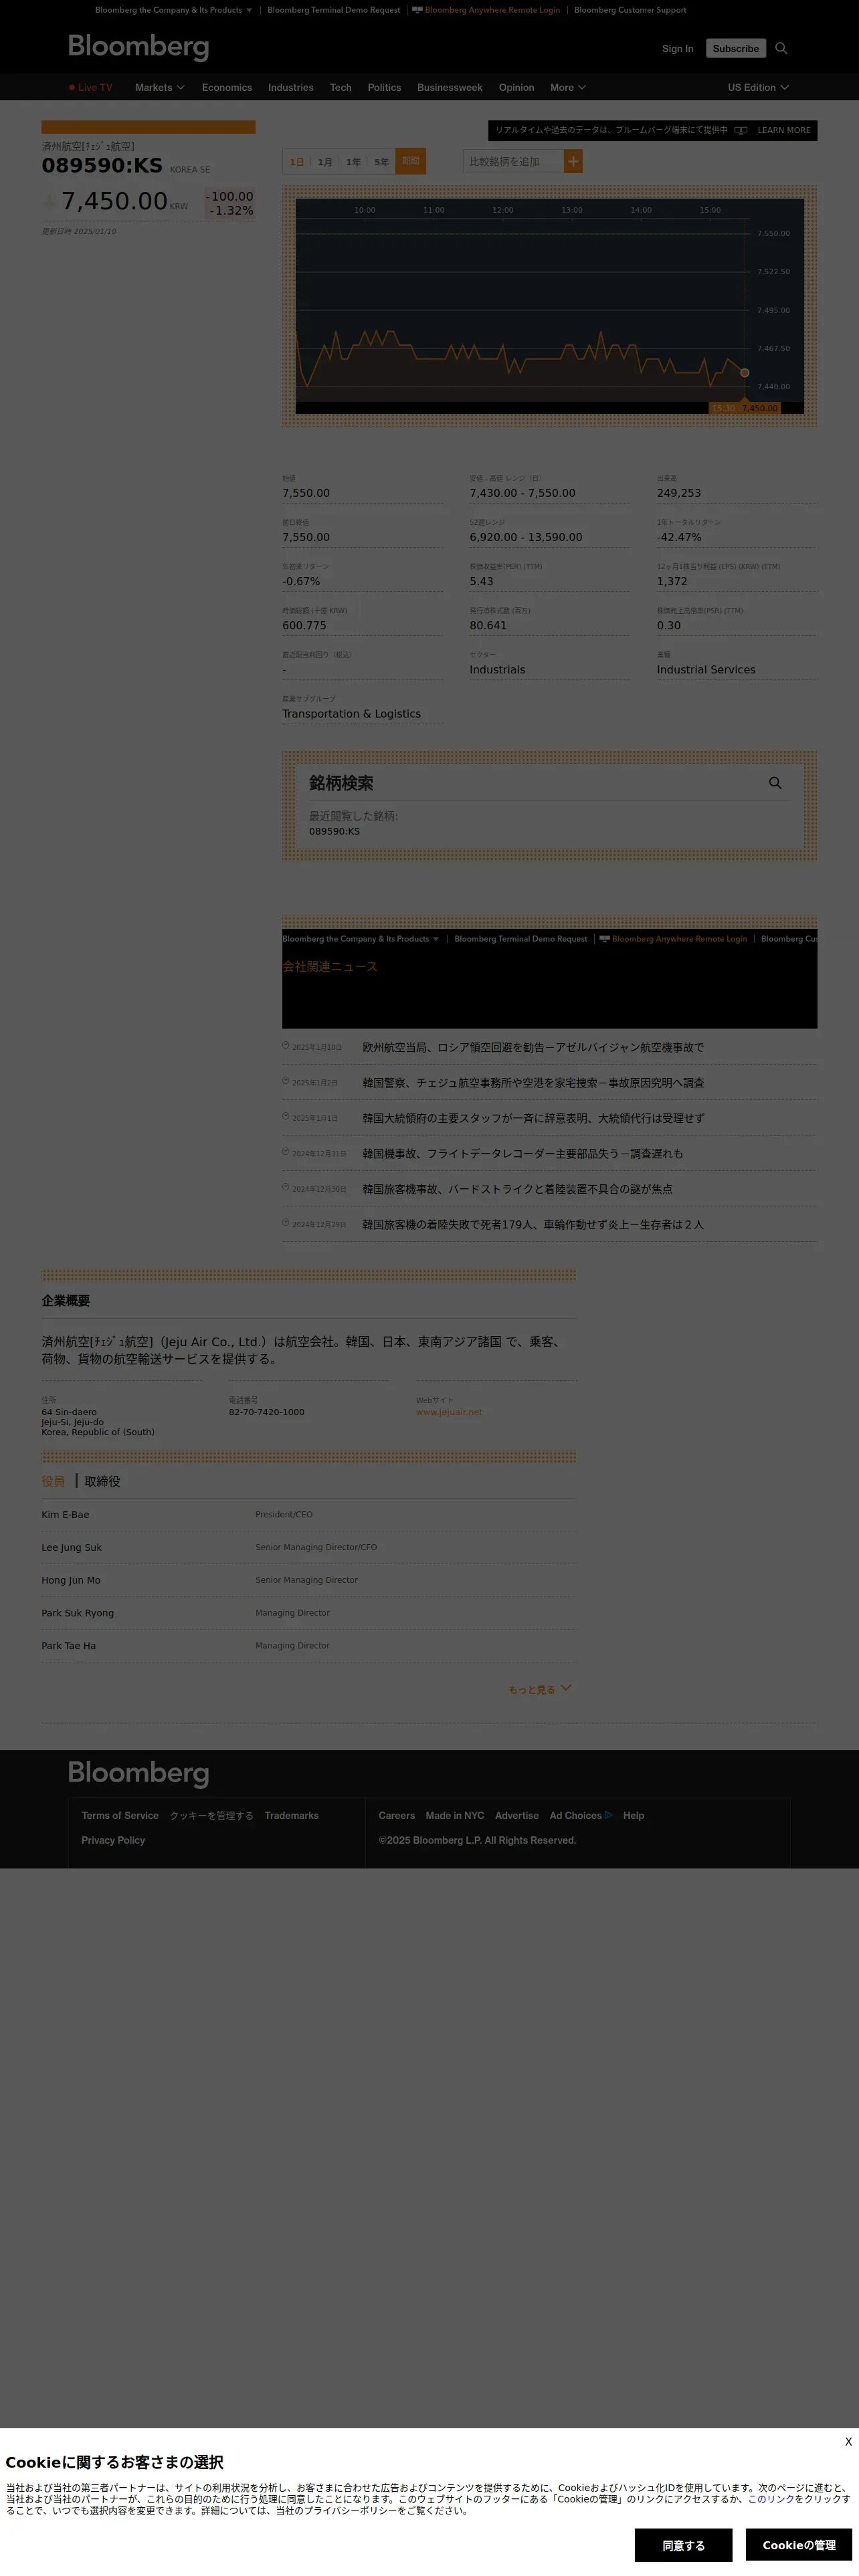Open news on 欧州航空当局 Russia airspace advisory
Viewport: 859px width, 2576px height.
pyautogui.click(x=533, y=1047)
